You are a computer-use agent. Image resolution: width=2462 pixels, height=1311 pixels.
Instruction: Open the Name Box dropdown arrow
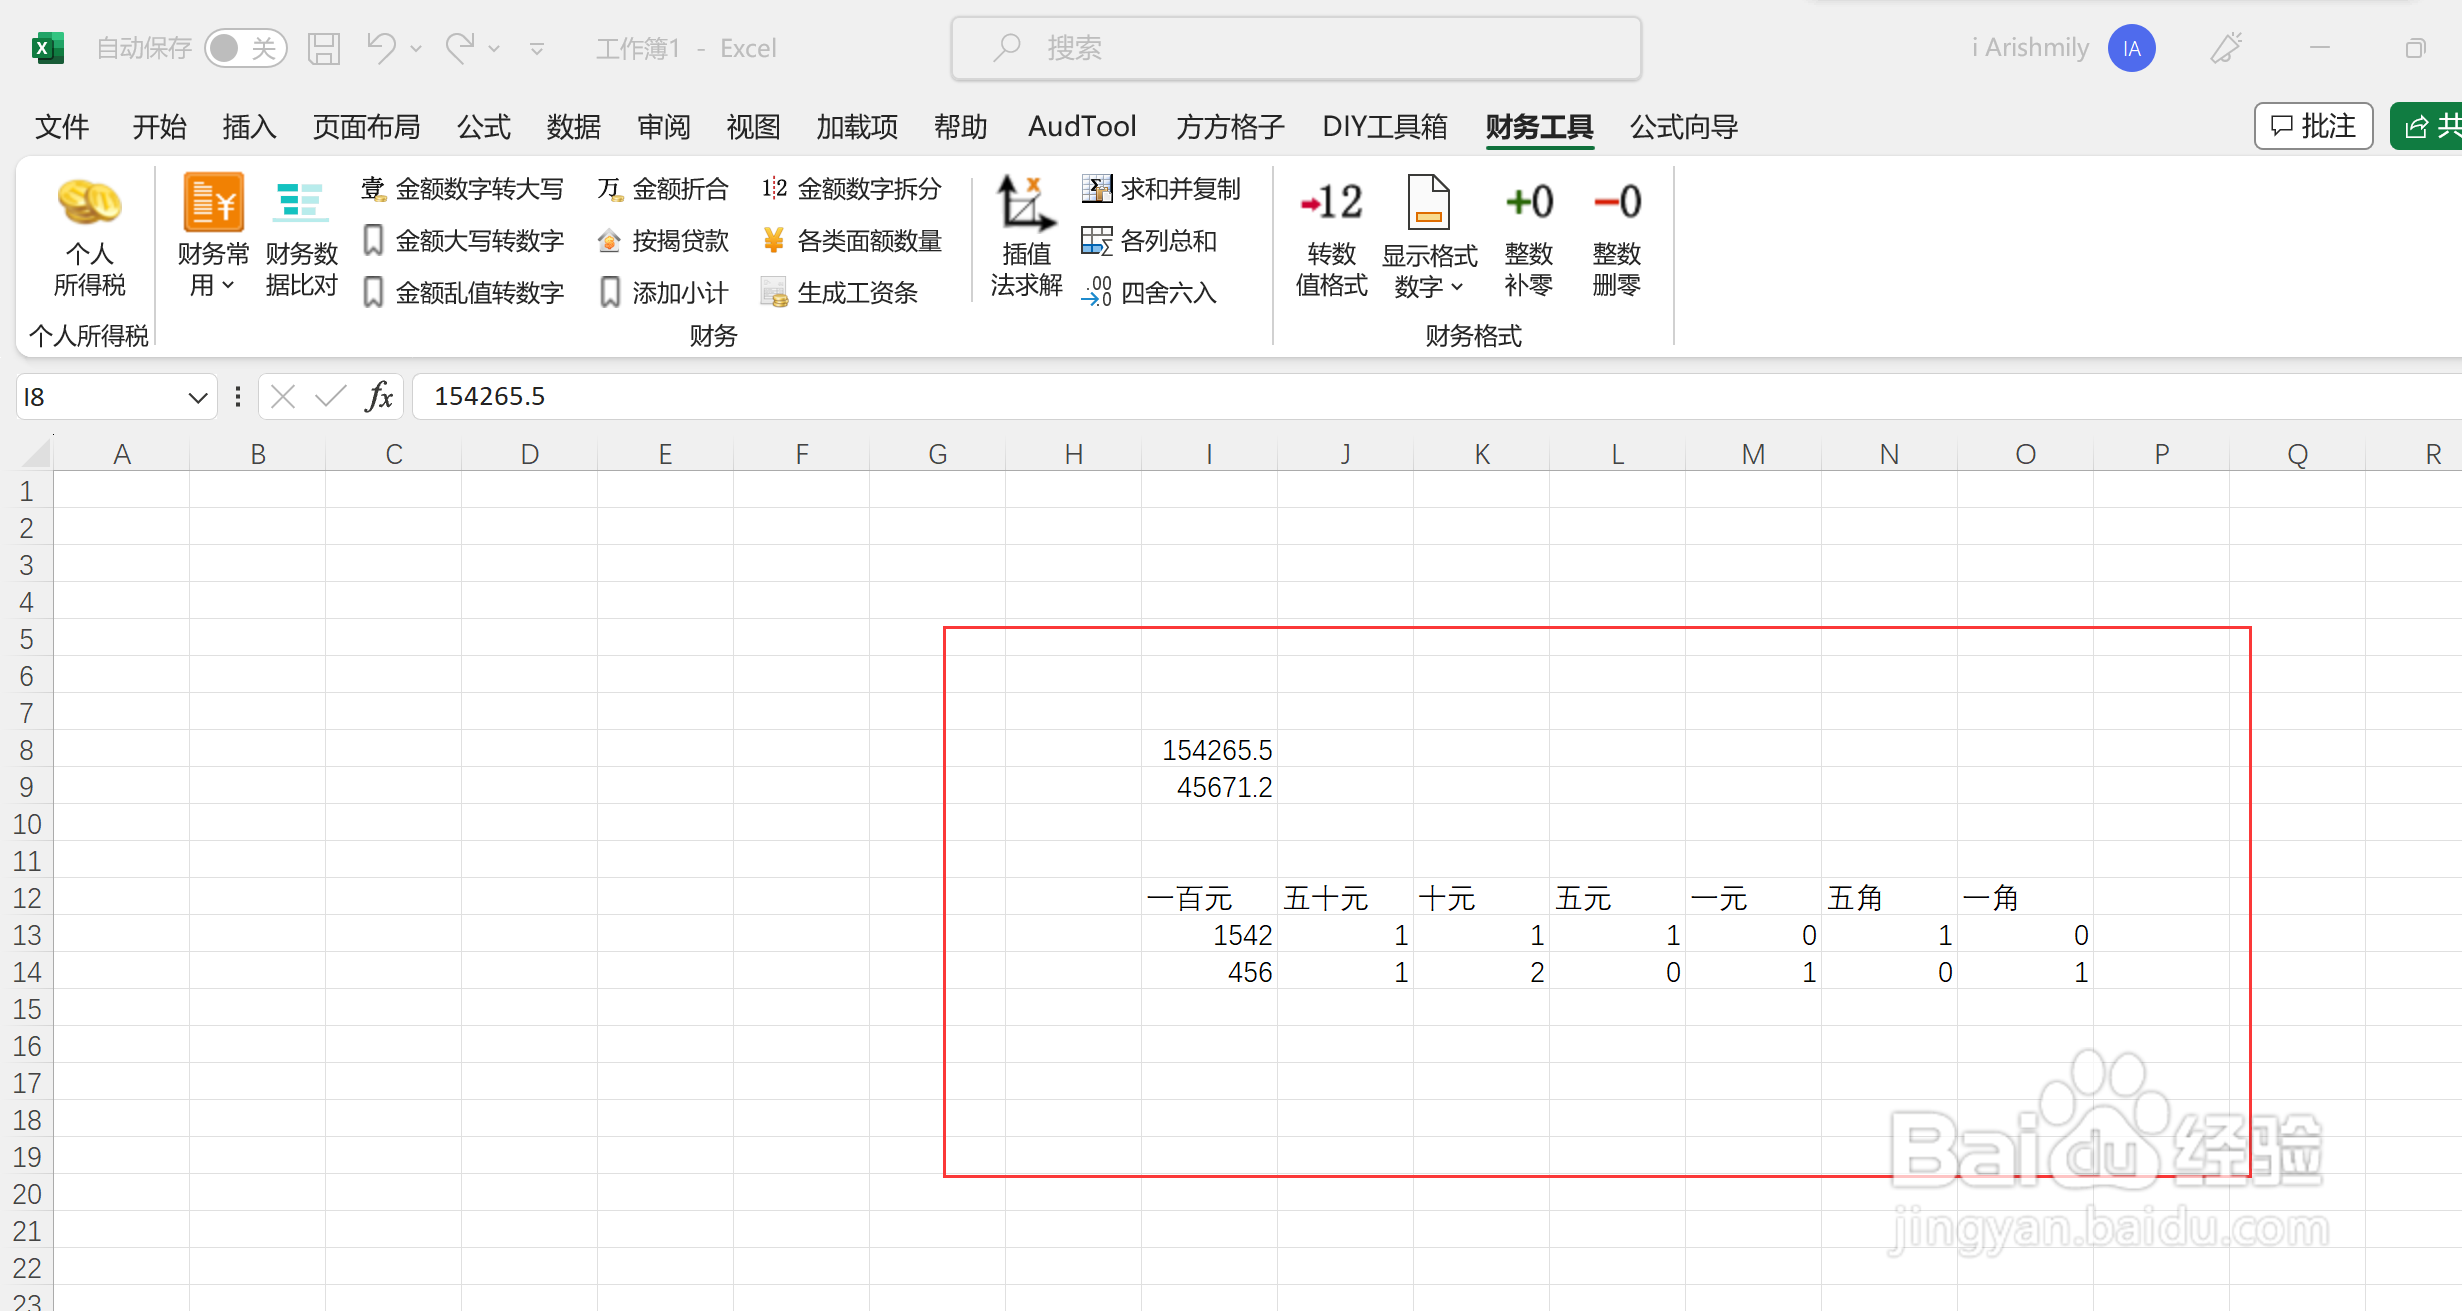tap(197, 398)
